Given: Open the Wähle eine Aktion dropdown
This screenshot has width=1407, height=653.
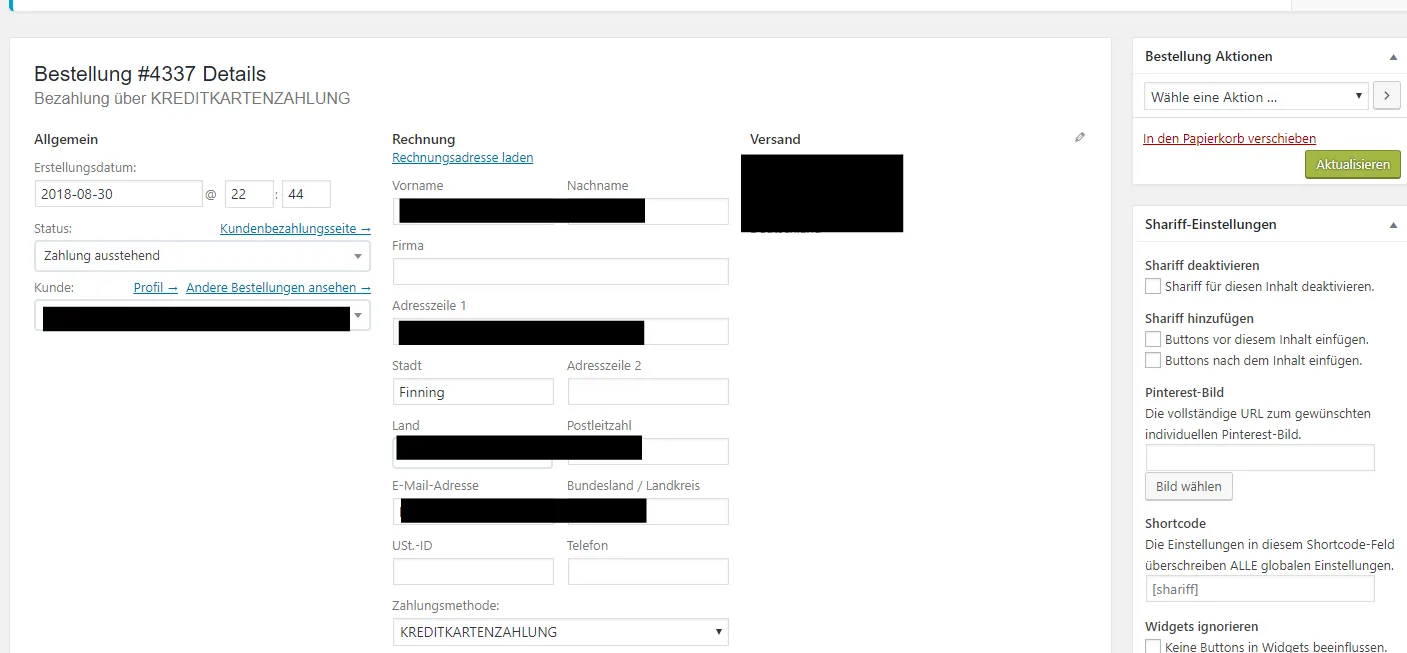Looking at the screenshot, I should pos(1256,97).
